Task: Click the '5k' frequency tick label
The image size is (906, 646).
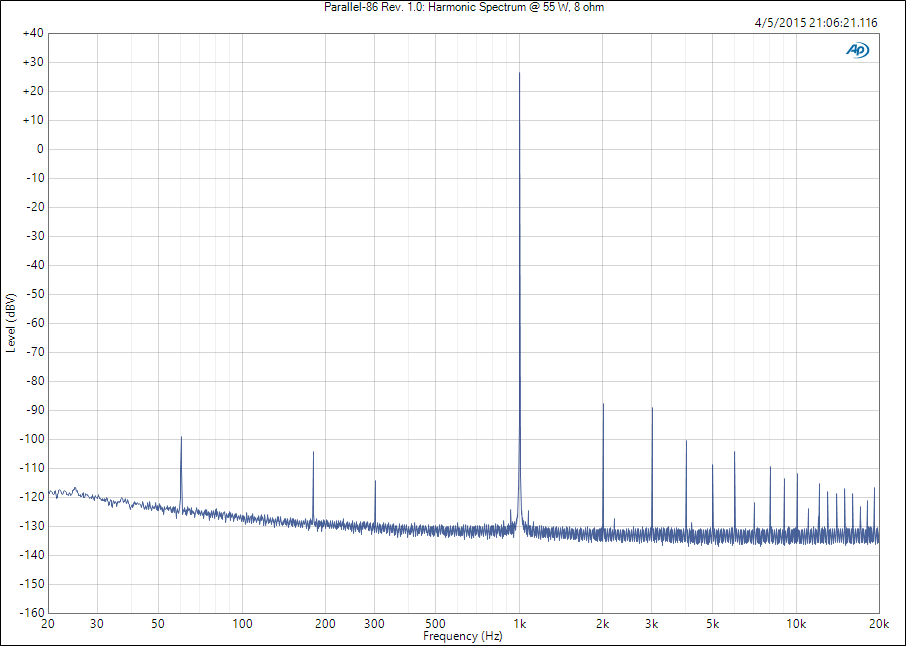Action: [x=712, y=624]
